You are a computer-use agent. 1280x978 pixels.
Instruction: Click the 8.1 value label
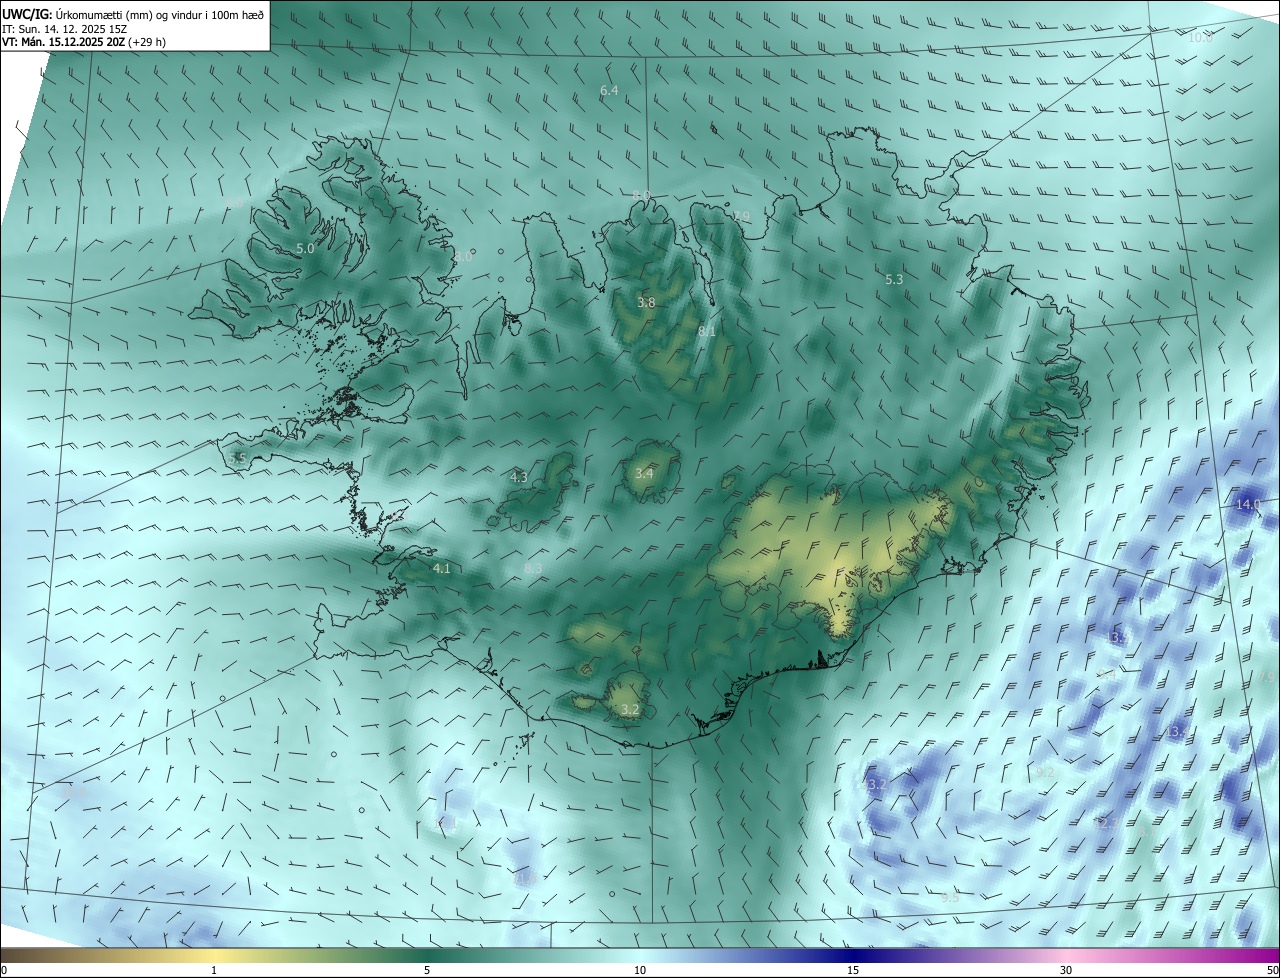[706, 331]
